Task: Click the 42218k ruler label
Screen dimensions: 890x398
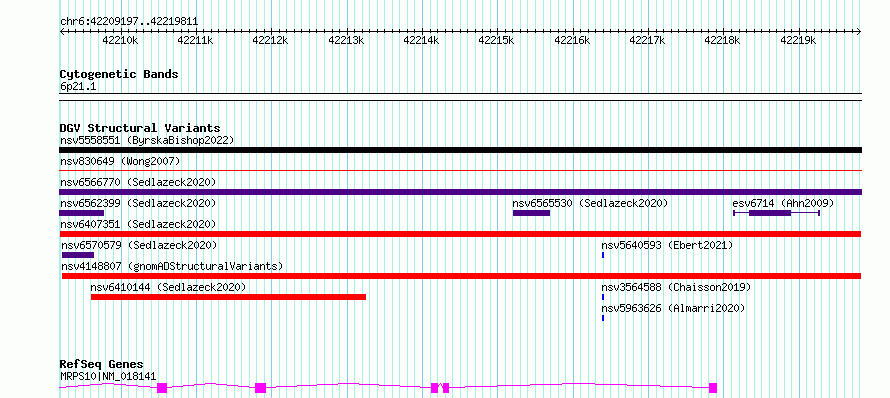Action: point(723,40)
